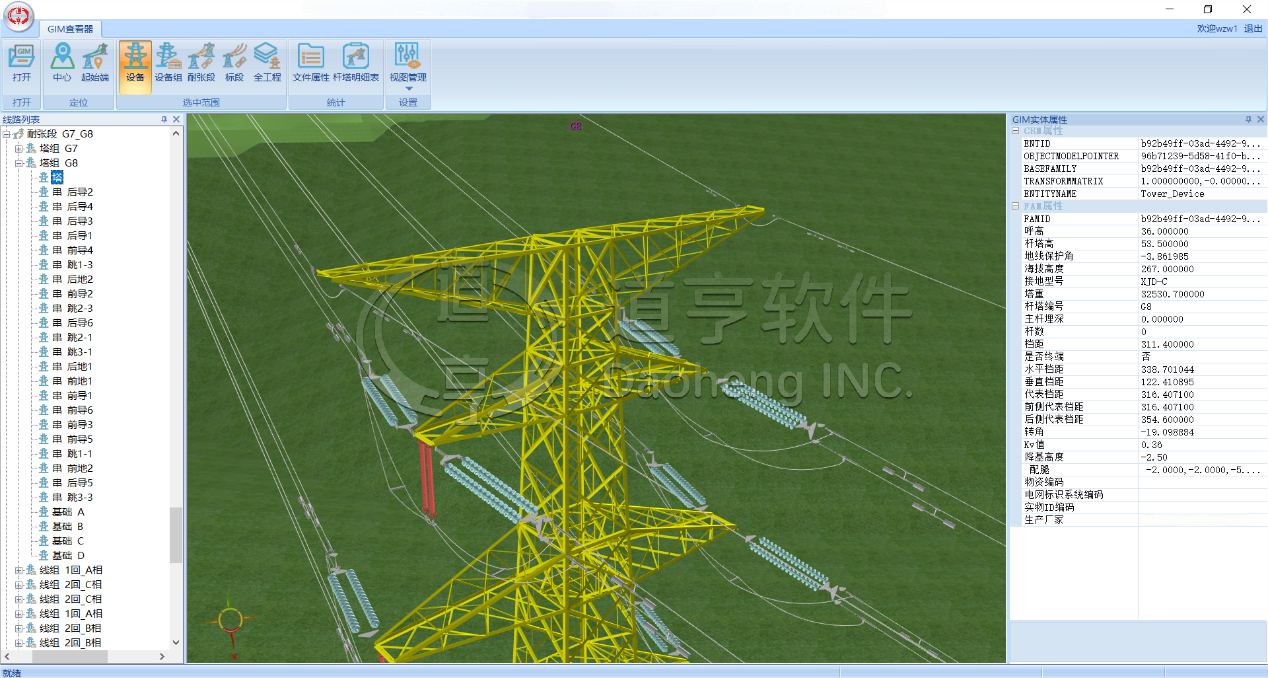
Task: Select tree item 基础 C
Action: (x=68, y=541)
